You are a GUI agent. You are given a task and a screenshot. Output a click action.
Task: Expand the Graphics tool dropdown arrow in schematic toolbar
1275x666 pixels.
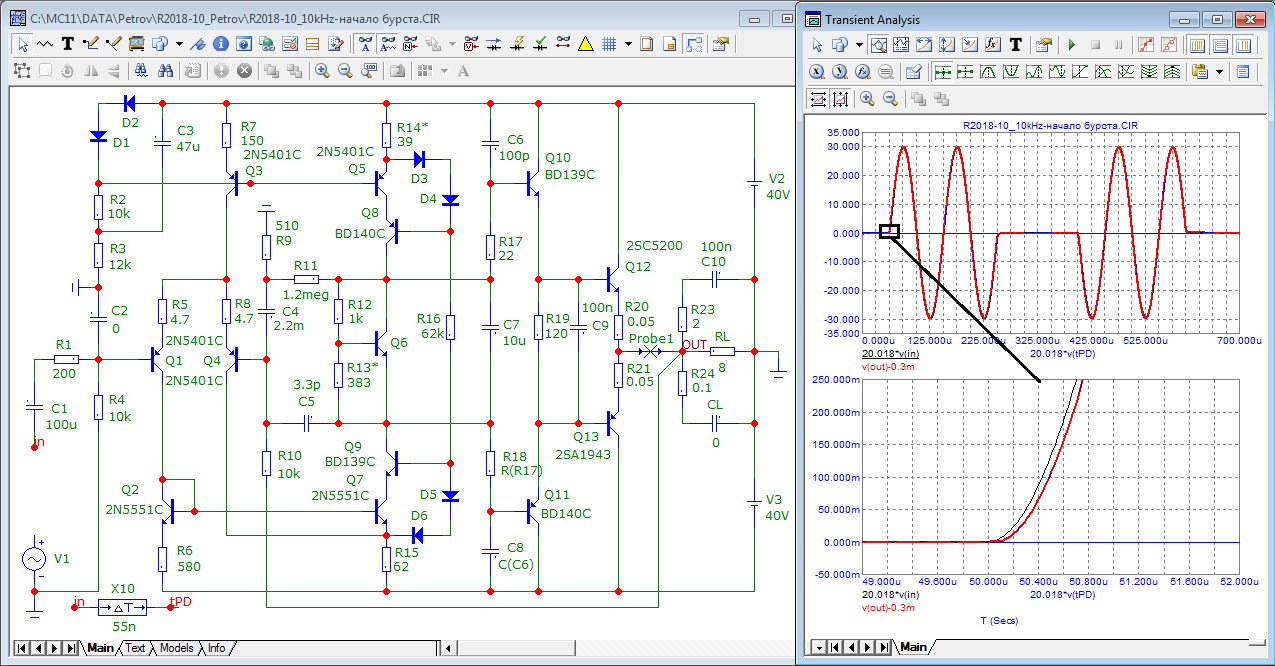179,44
